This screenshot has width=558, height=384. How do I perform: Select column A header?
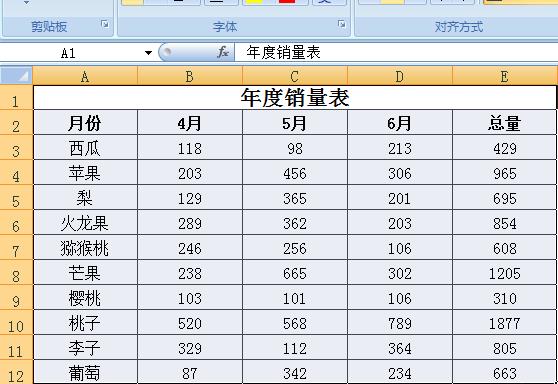pos(85,76)
